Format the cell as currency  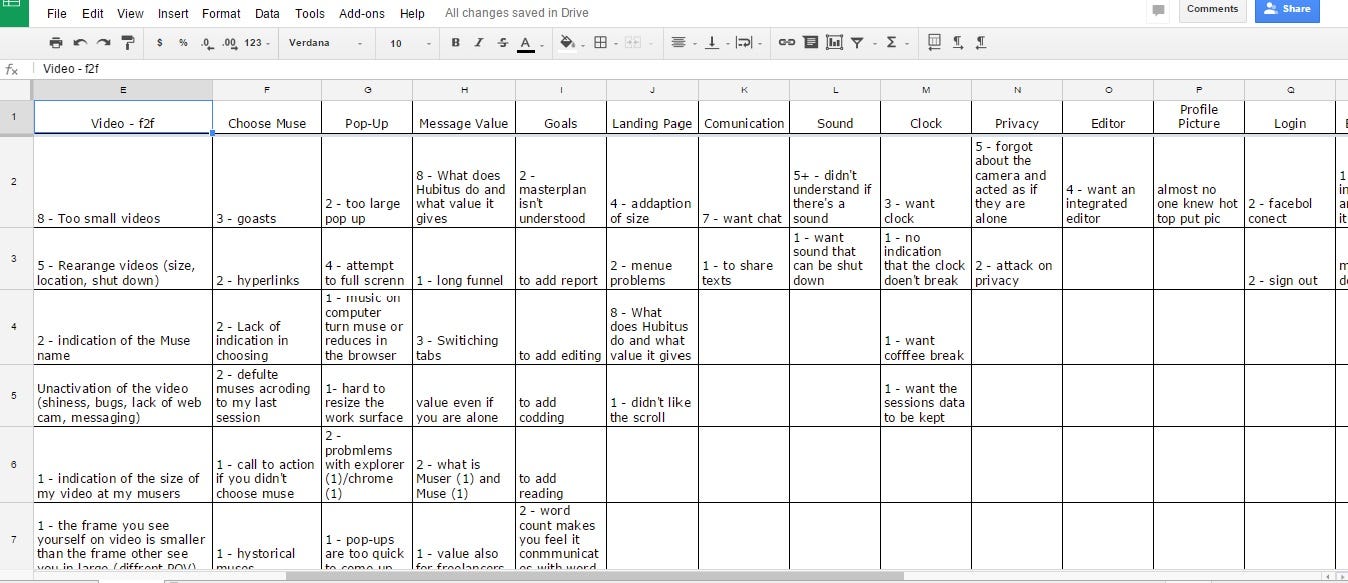click(x=160, y=43)
